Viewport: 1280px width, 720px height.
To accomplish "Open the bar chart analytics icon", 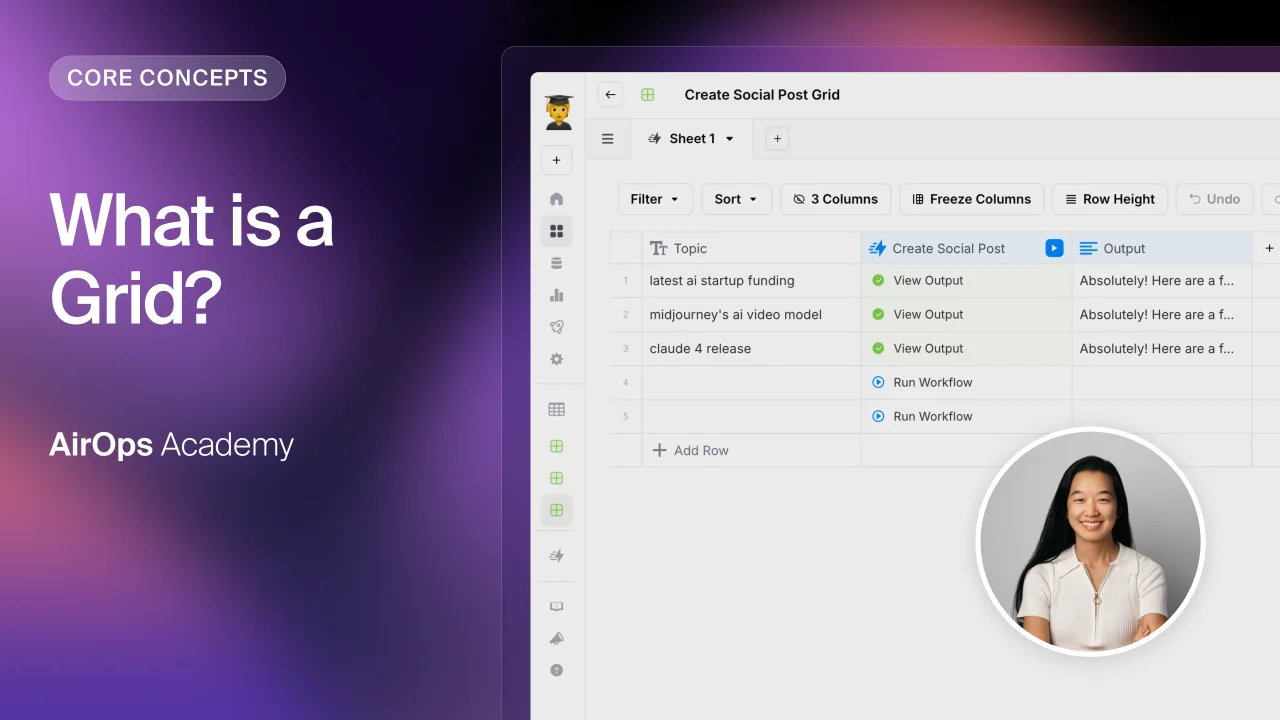I will (557, 295).
